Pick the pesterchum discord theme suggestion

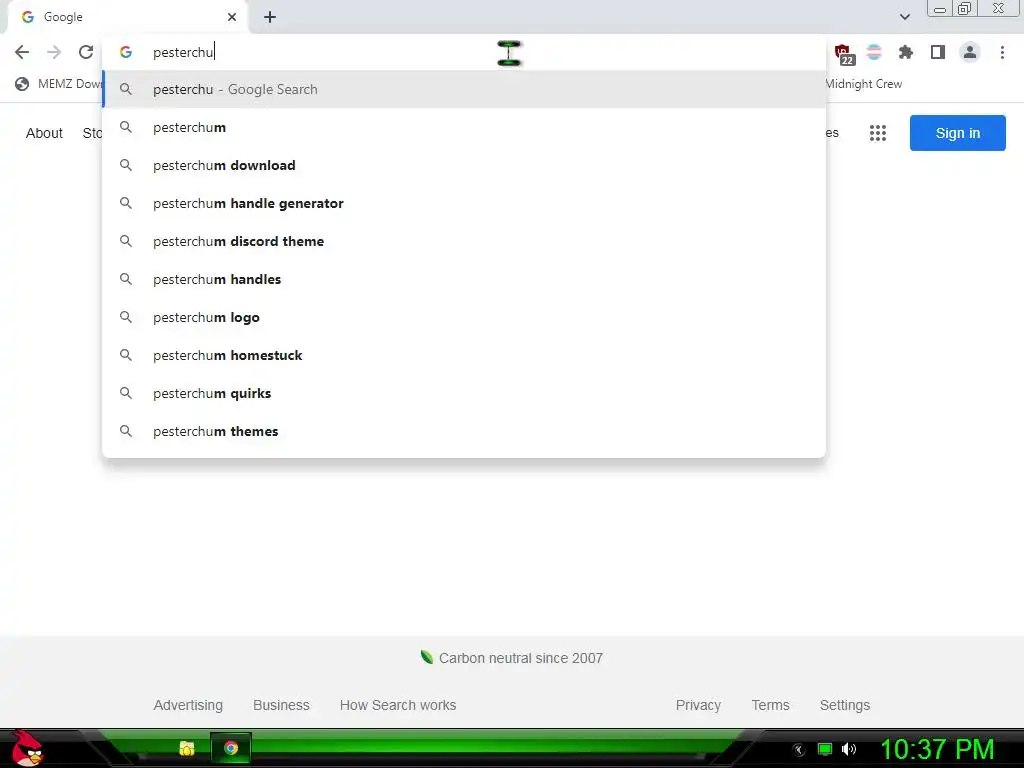click(x=464, y=241)
